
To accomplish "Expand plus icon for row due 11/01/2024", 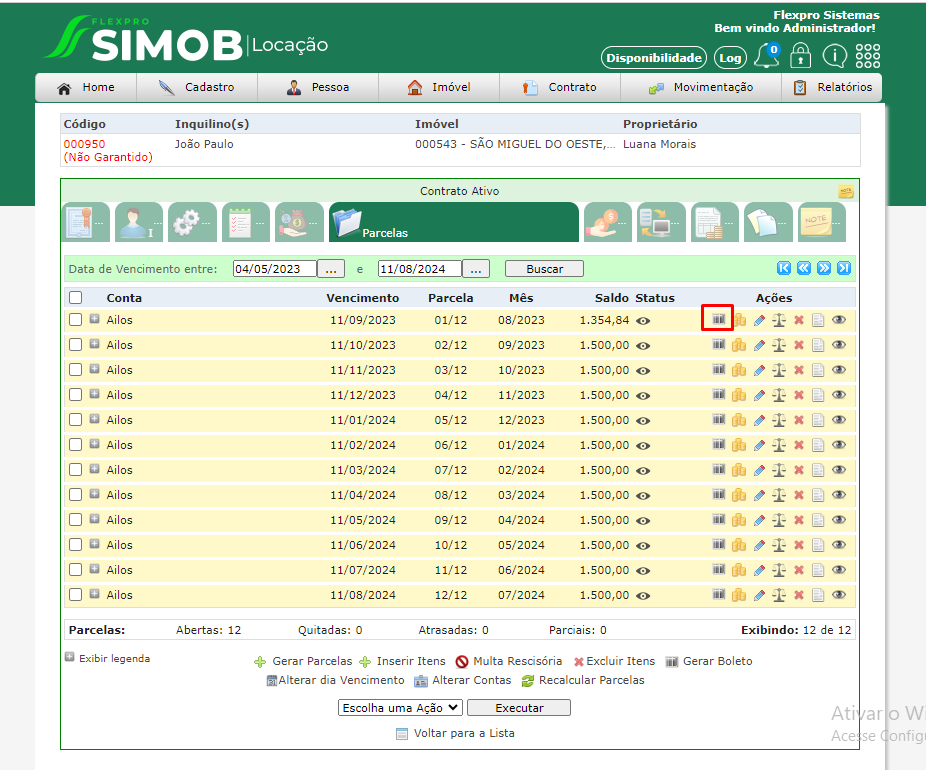I will click(94, 419).
